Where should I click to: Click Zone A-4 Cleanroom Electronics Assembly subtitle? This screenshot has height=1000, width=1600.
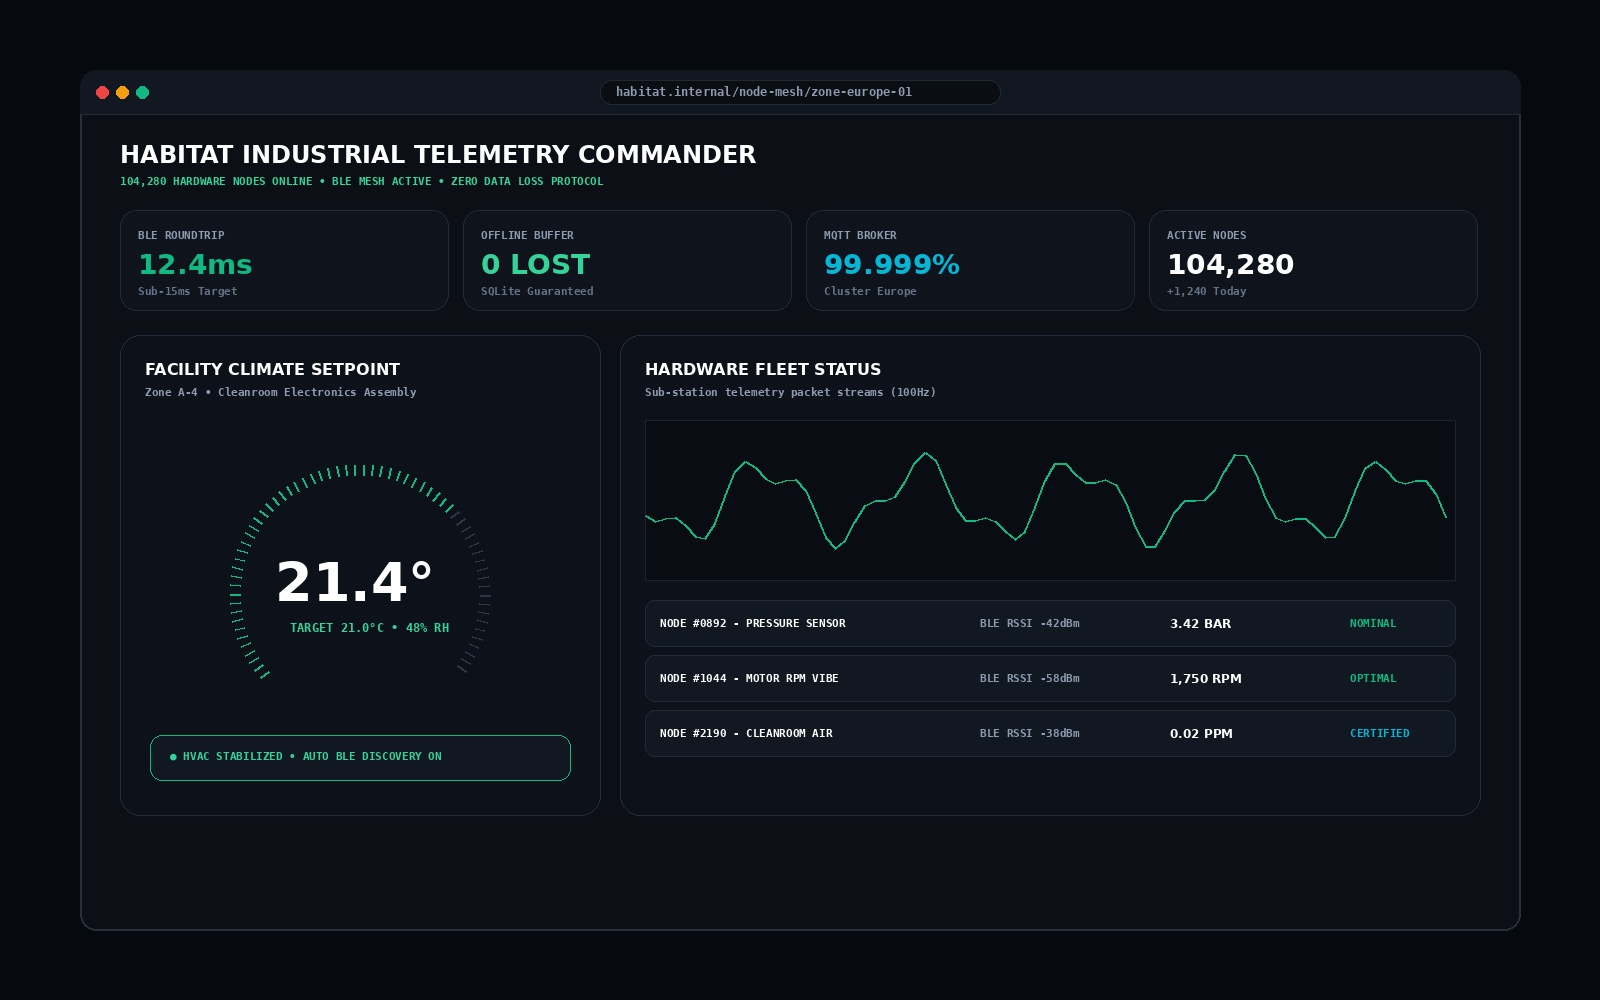click(281, 392)
